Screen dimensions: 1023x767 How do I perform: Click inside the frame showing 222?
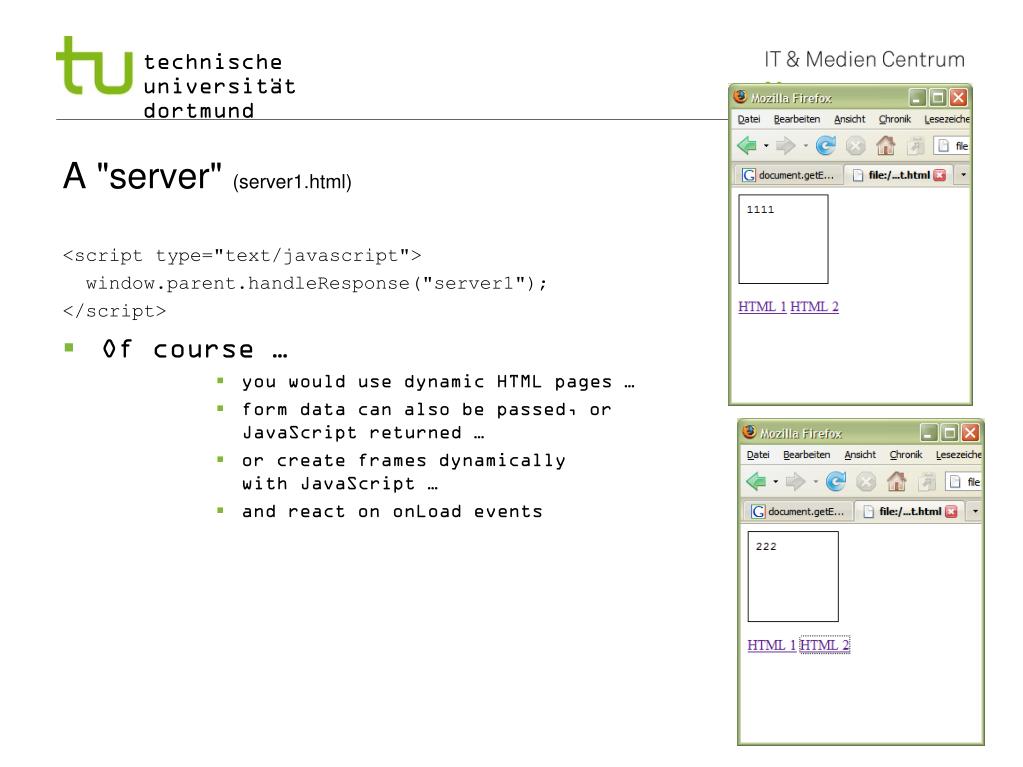pos(793,577)
